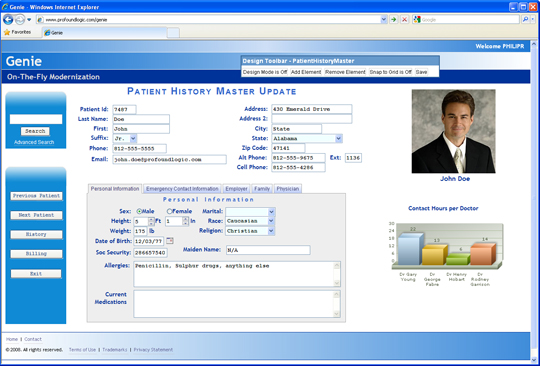This screenshot has height=366, width=540.
Task: Switch to the Personal Information tab
Action: pos(115,189)
